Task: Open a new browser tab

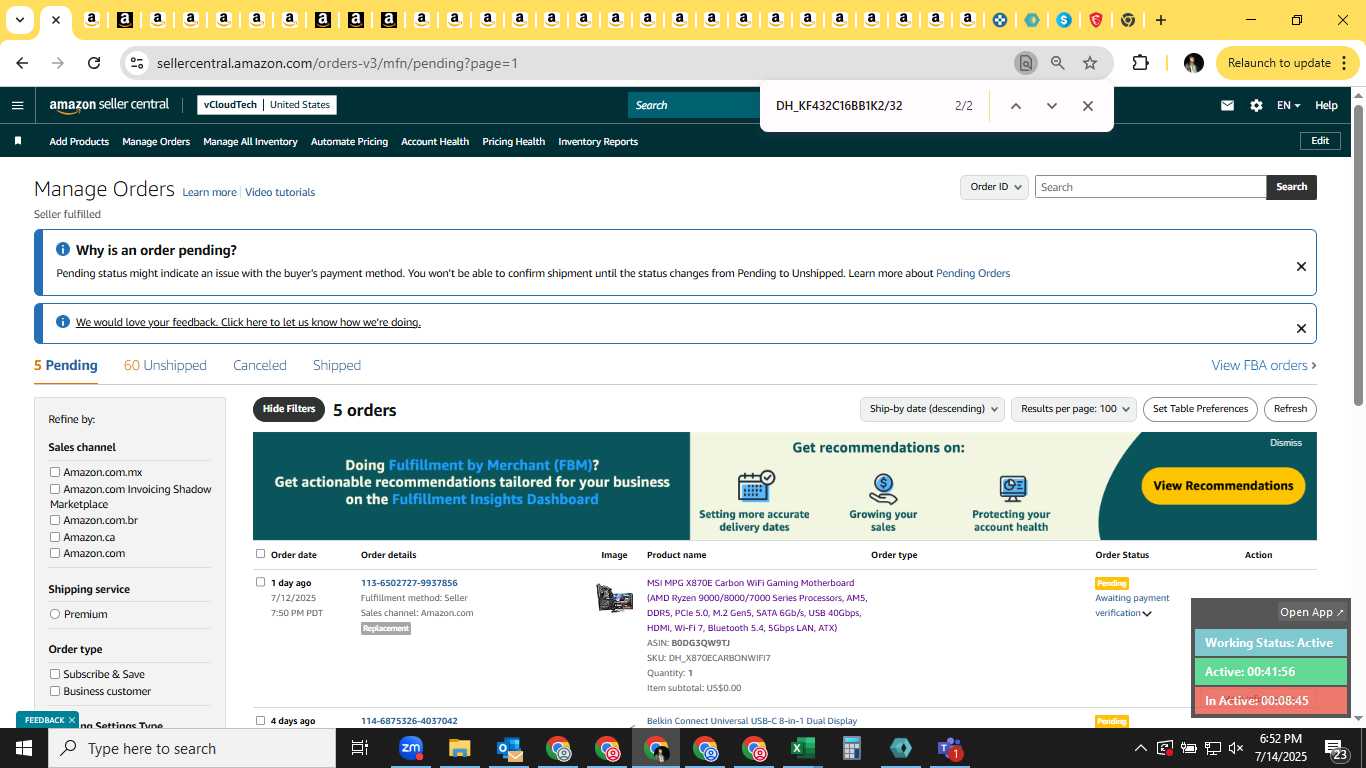Action: [x=1160, y=20]
